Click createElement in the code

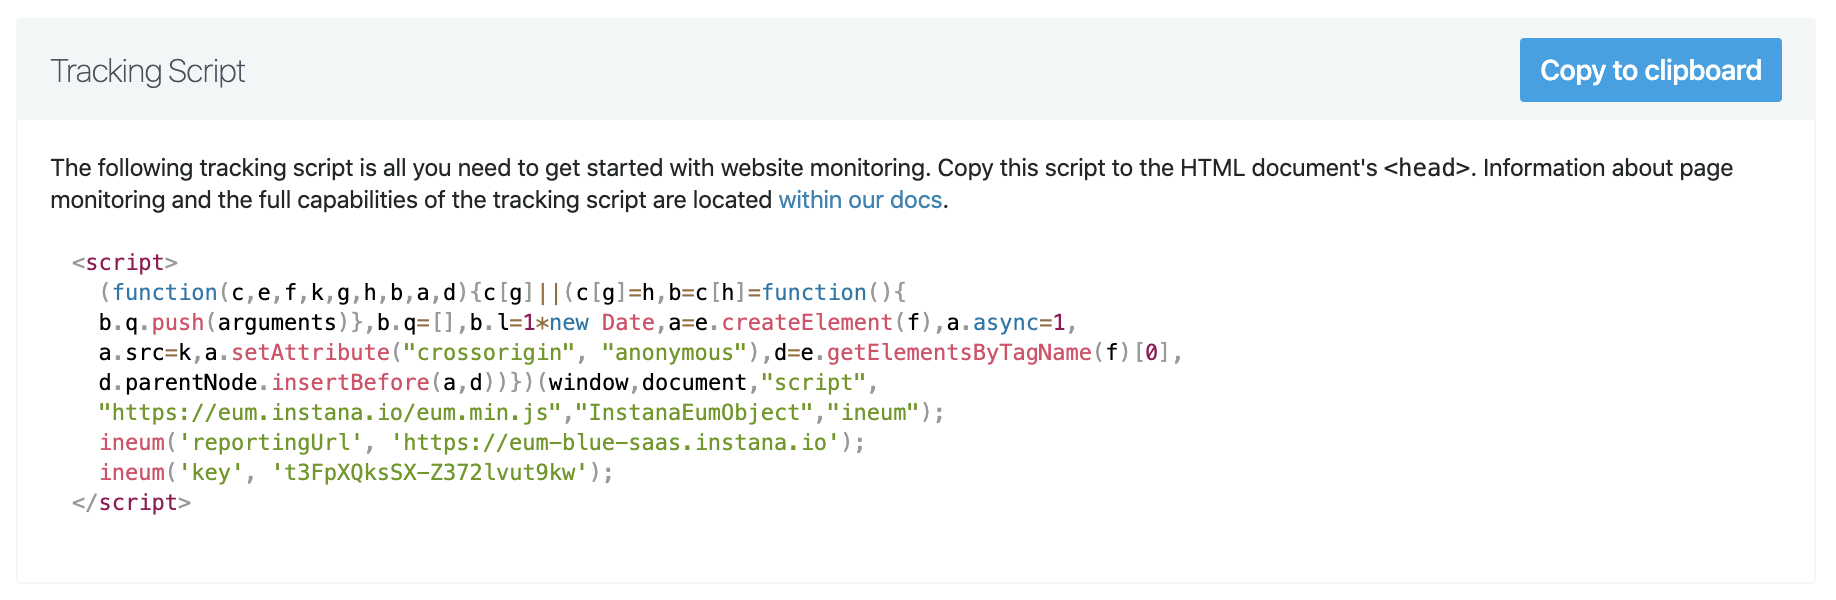pyautogui.click(x=807, y=322)
